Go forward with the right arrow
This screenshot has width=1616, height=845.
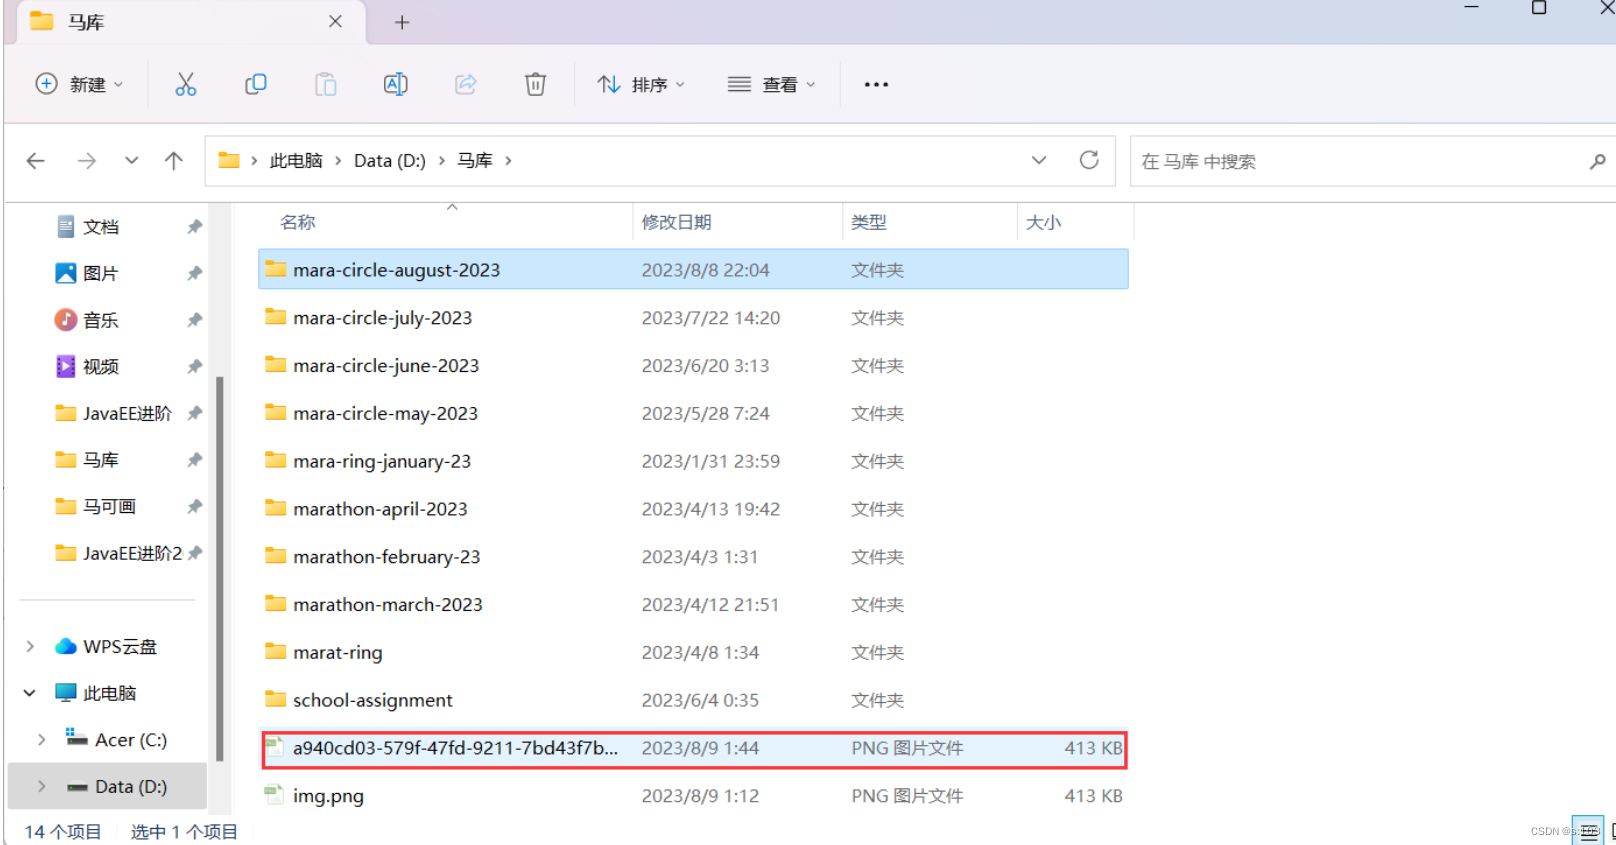(x=87, y=160)
